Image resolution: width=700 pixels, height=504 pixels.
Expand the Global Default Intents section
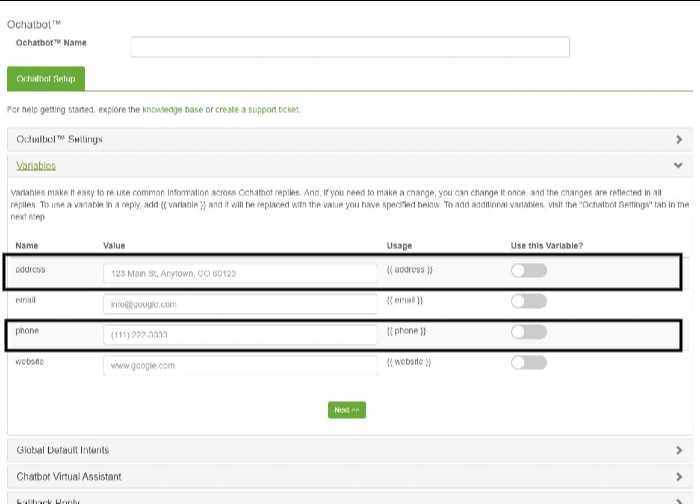click(350, 450)
